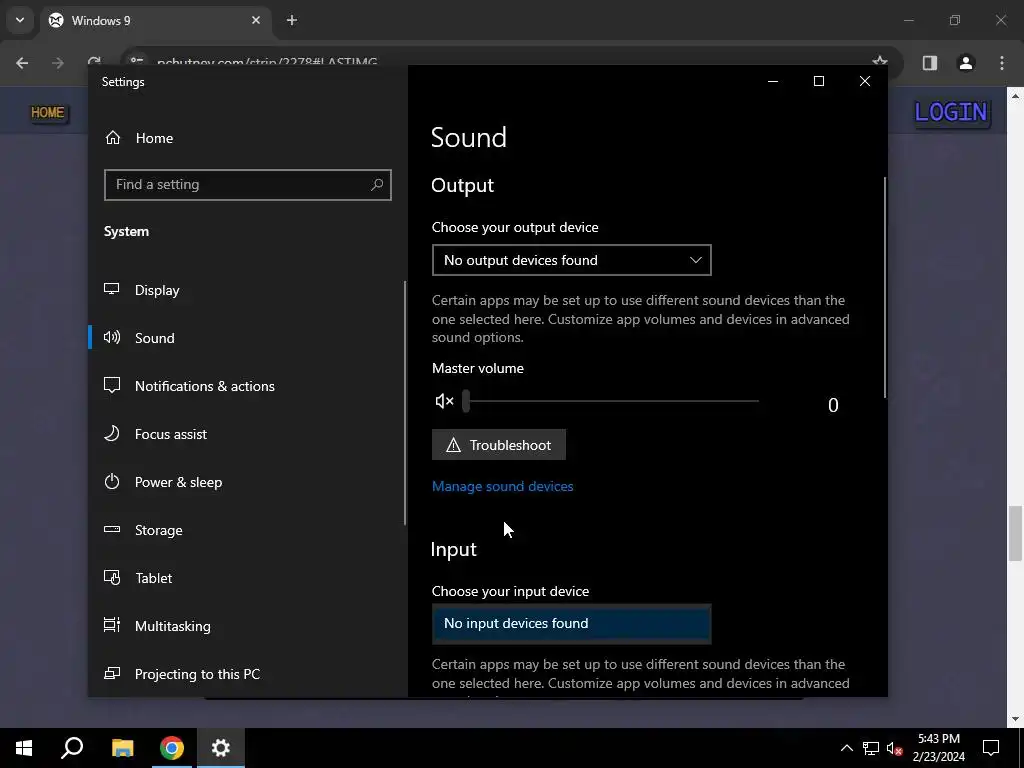Open Projecting to this PC settings
Viewport: 1024px width, 768px height.
(197, 674)
